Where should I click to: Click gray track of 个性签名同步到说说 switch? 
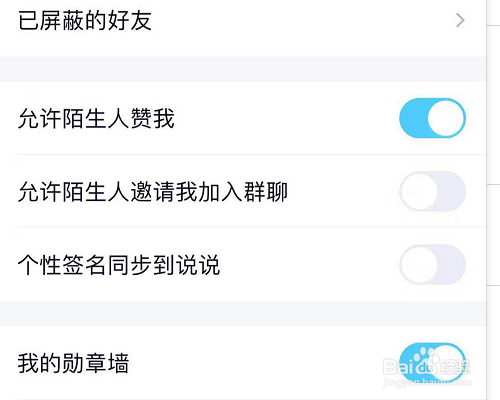click(452, 264)
